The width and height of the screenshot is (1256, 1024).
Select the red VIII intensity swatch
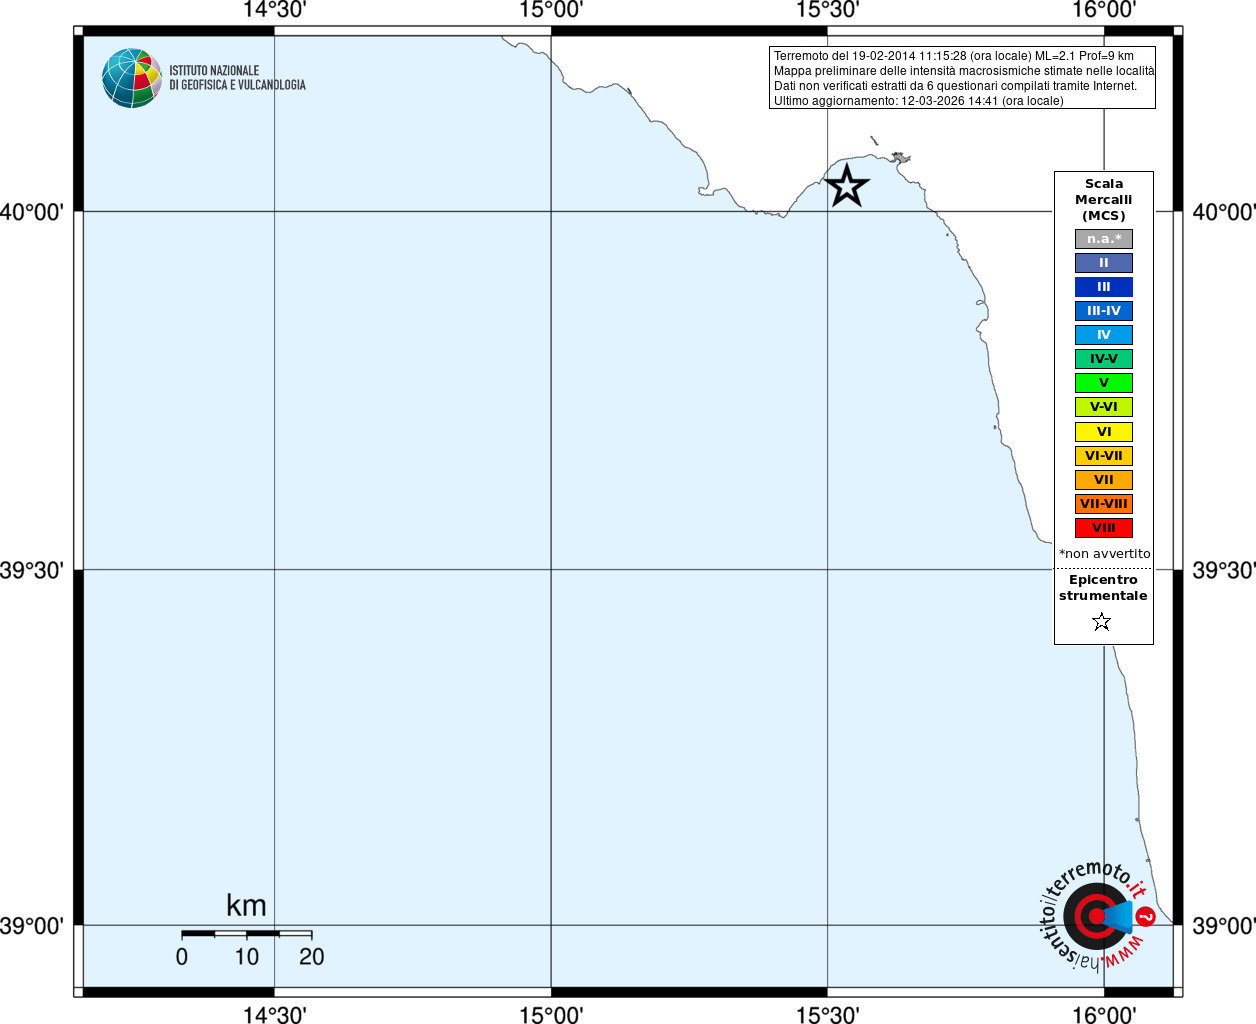click(x=1104, y=528)
